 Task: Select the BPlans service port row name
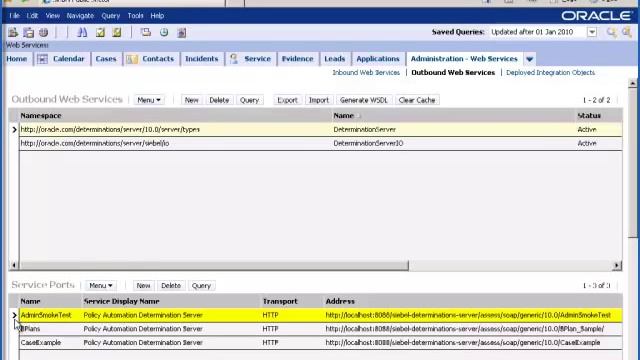[x=31, y=329]
